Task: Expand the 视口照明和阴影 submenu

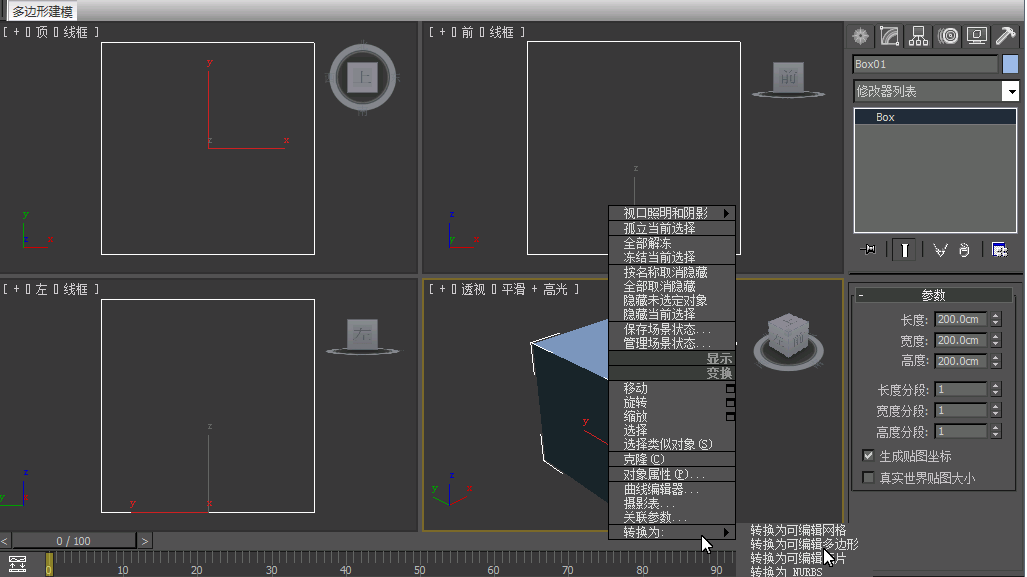Action: tap(672, 214)
